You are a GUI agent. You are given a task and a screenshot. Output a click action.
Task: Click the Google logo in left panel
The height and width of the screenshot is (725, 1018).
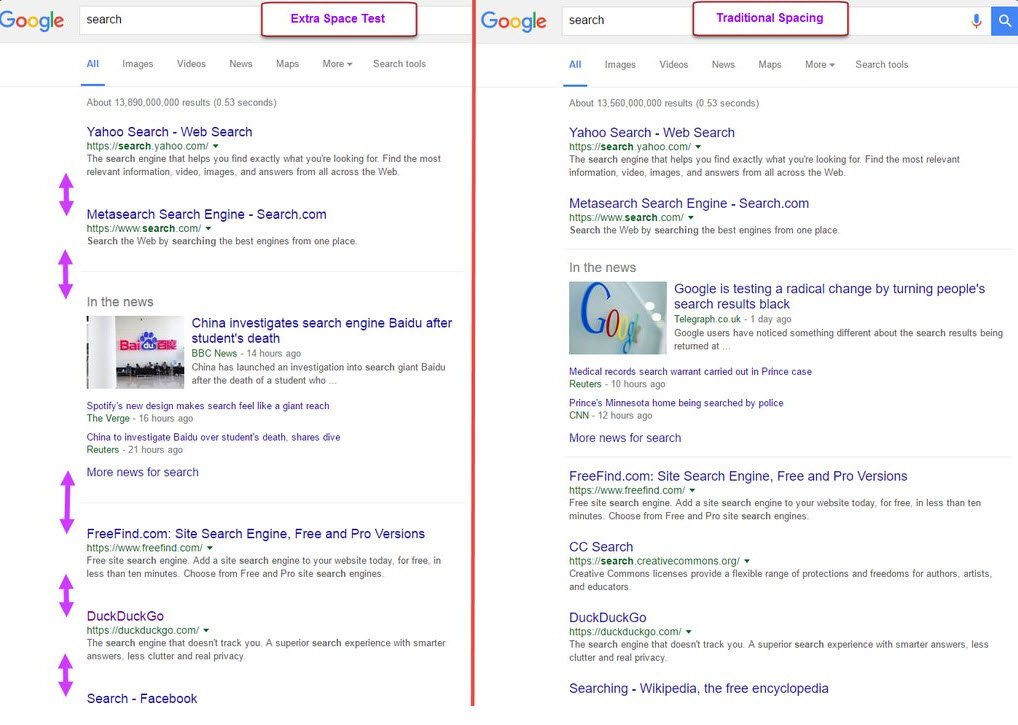32,20
